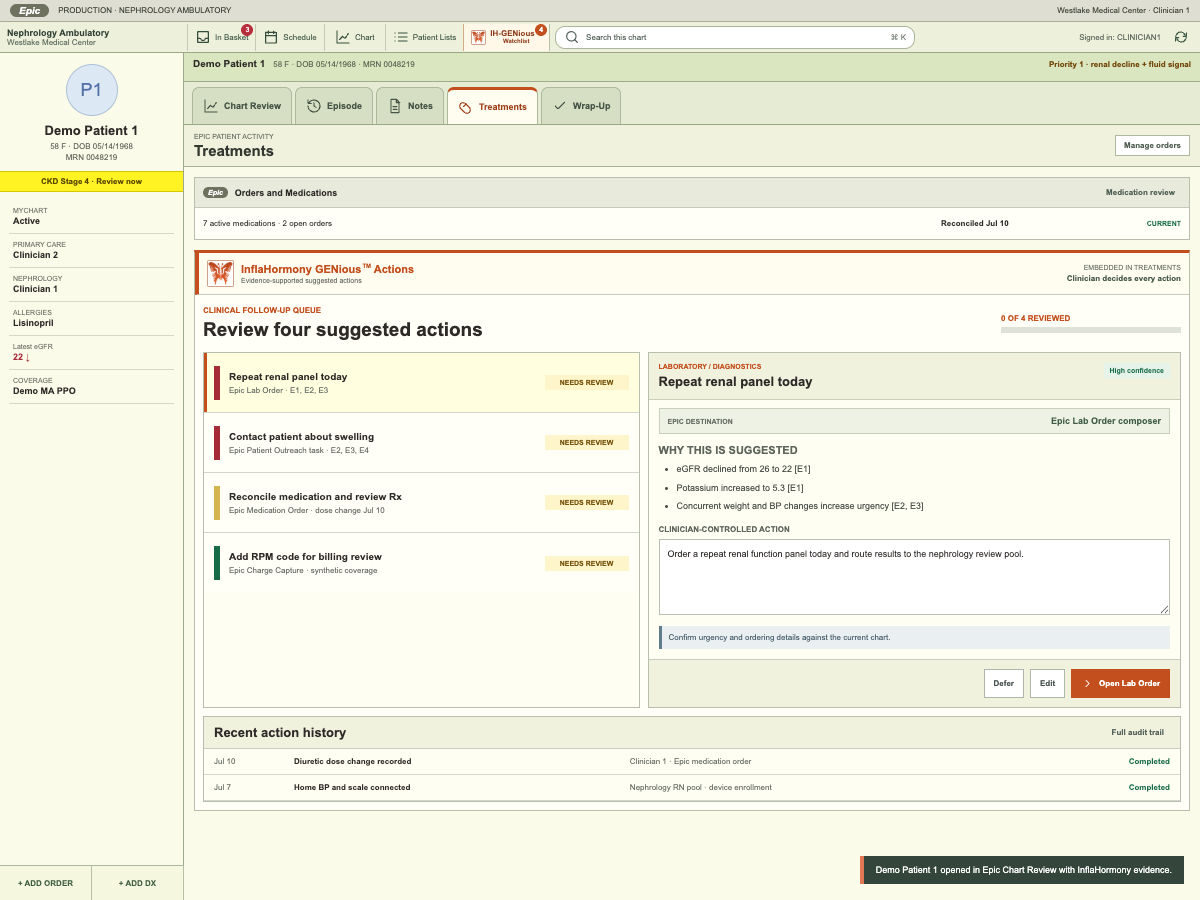Click NEEDS REVIEW badge for Contact patient row
Screen dimensions: 1200x900
click(586, 442)
